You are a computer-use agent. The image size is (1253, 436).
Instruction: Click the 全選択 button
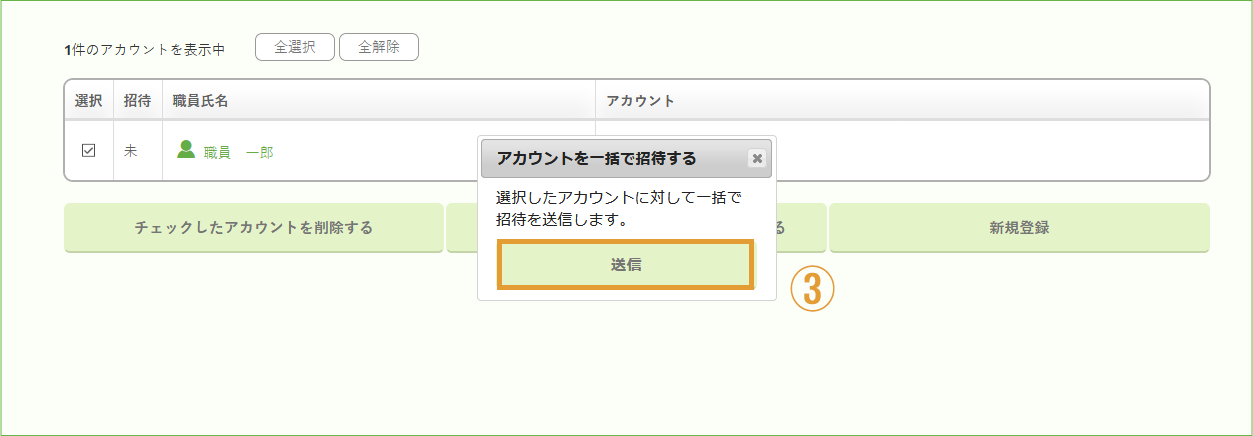295,47
